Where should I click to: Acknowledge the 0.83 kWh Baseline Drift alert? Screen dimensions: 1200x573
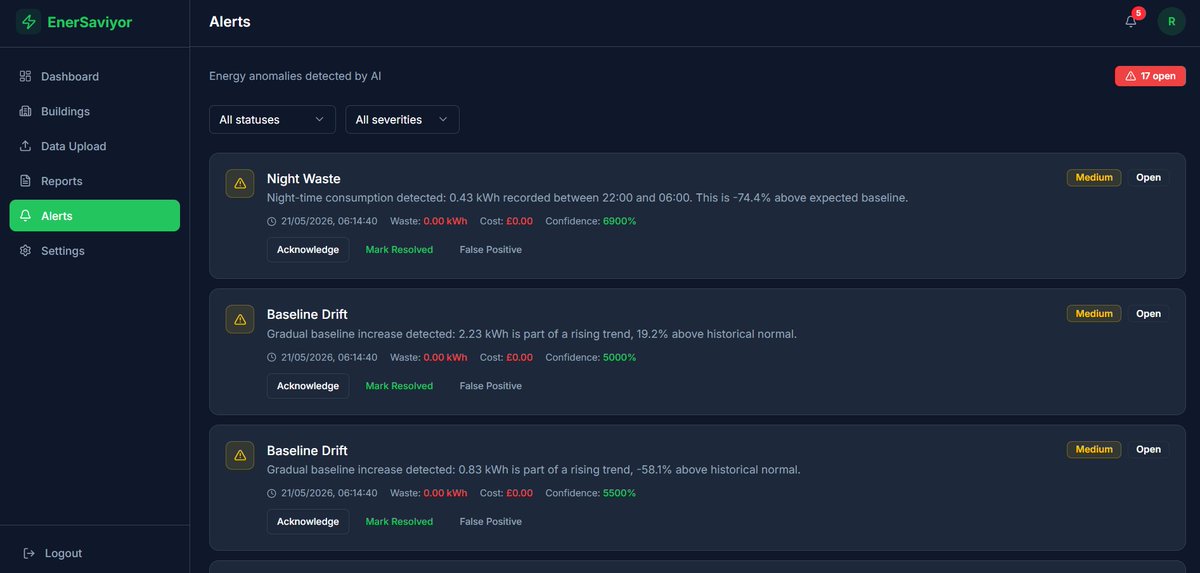[308, 521]
